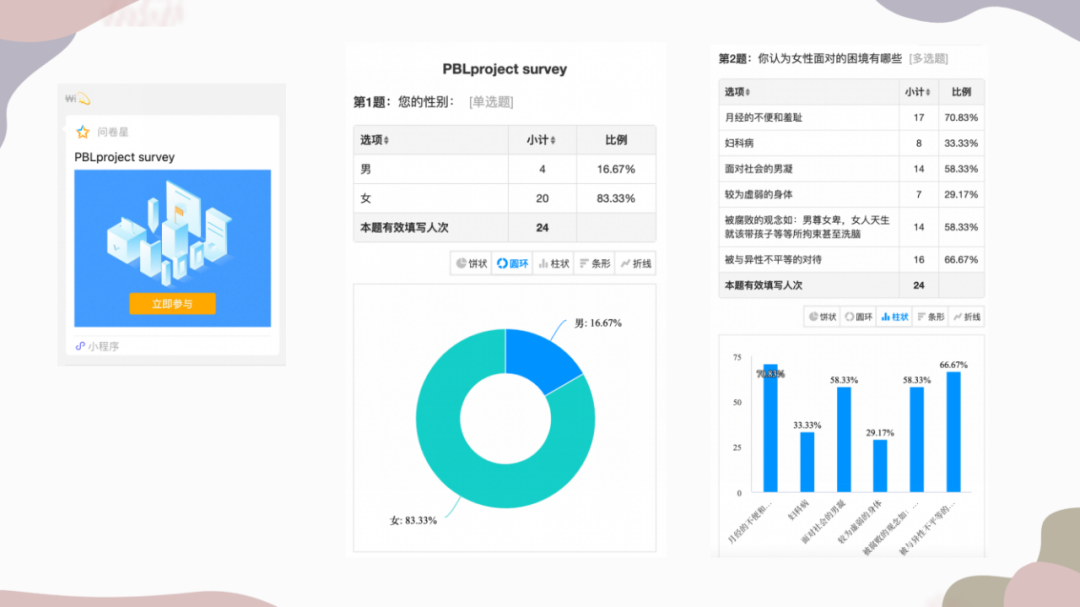
Task: Select the 男 row label in question 1
Action: [366, 169]
